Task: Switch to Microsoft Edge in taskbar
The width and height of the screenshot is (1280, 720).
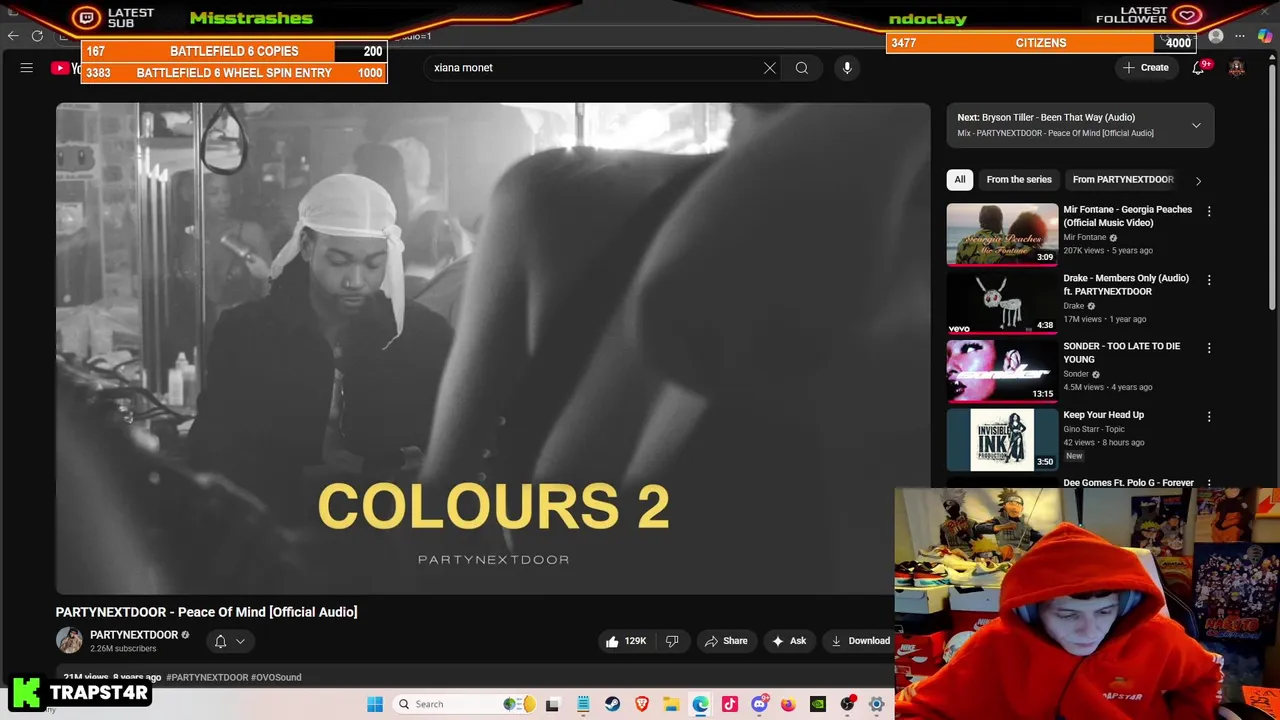Action: pos(700,704)
